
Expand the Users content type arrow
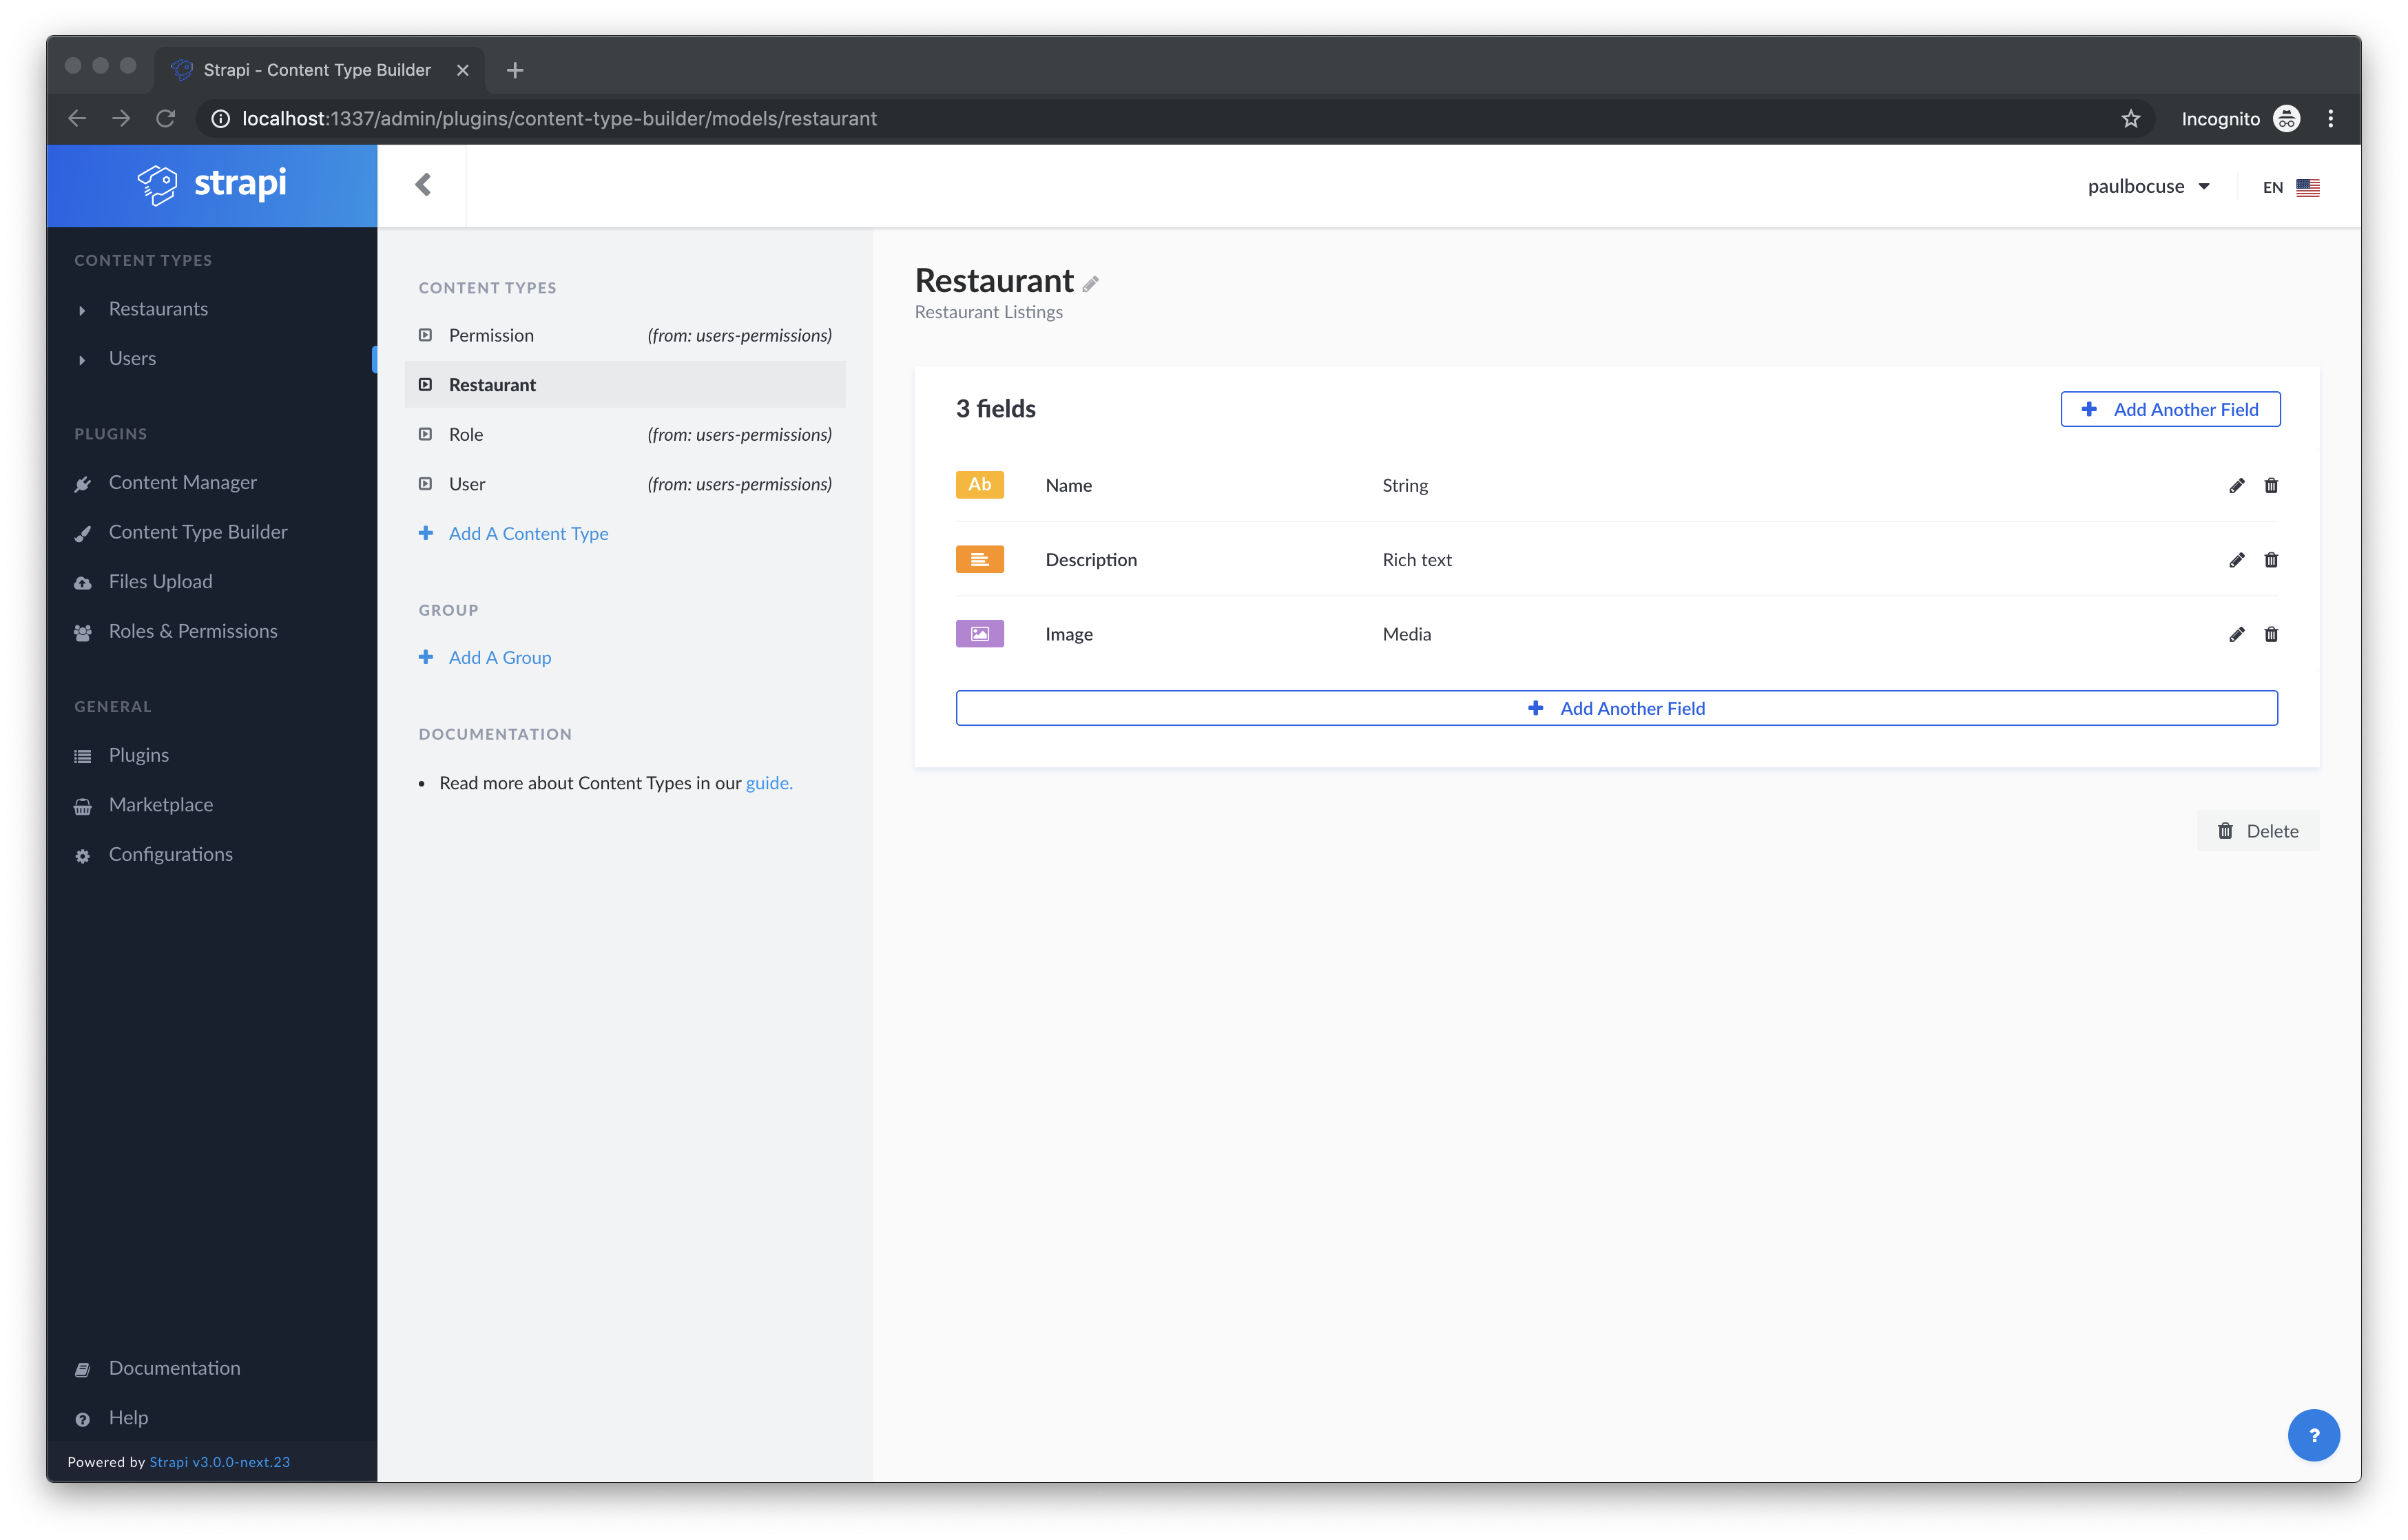82,359
